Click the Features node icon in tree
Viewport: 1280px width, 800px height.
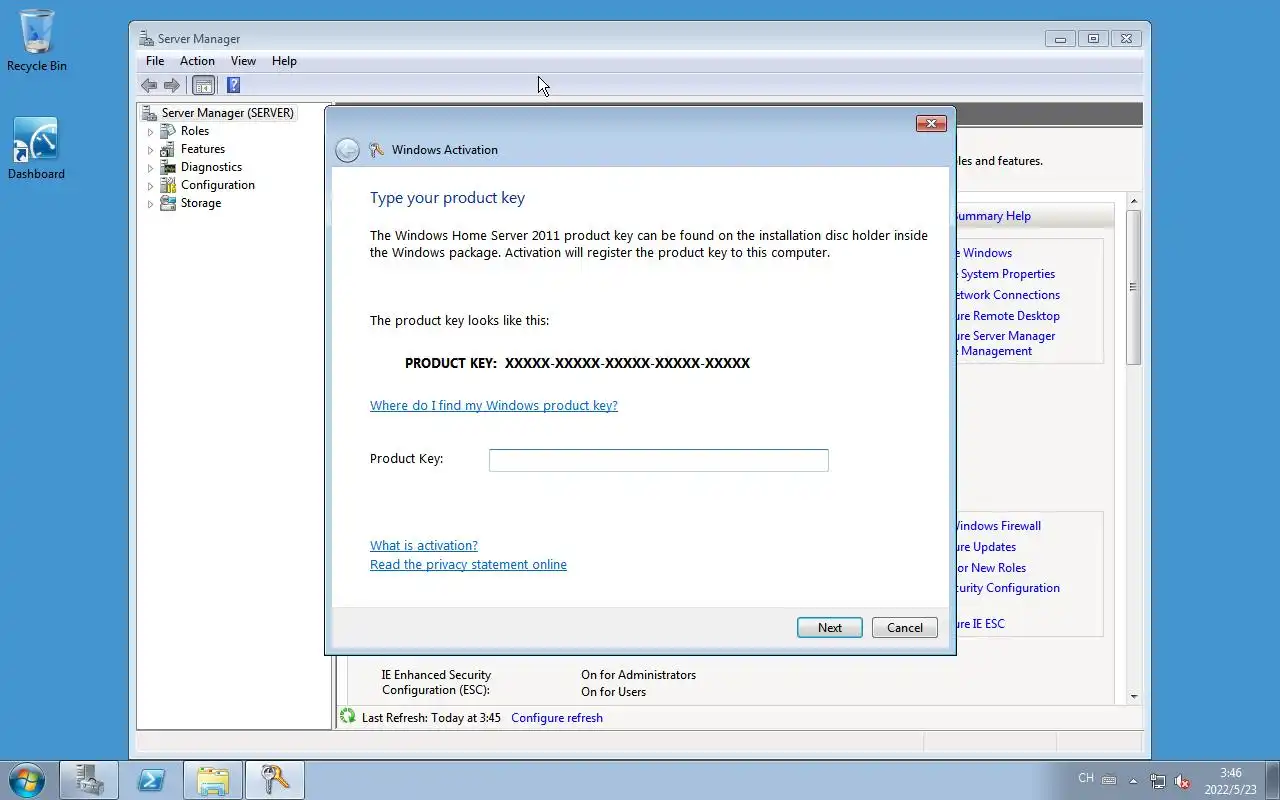tap(168, 149)
